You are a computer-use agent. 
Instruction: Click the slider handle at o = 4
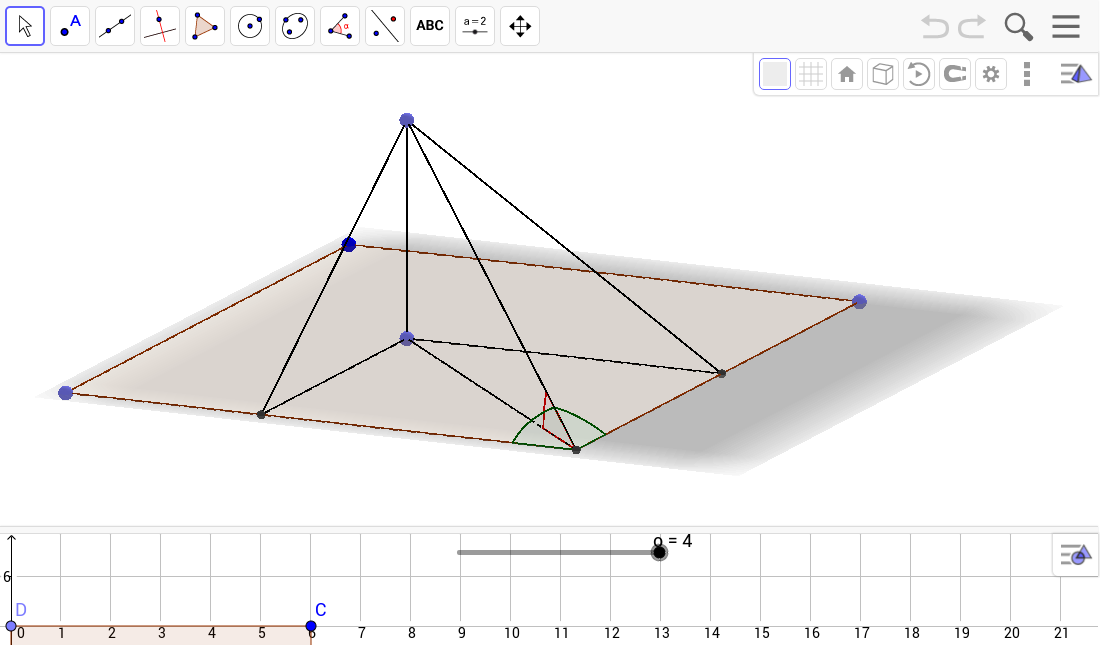(659, 553)
